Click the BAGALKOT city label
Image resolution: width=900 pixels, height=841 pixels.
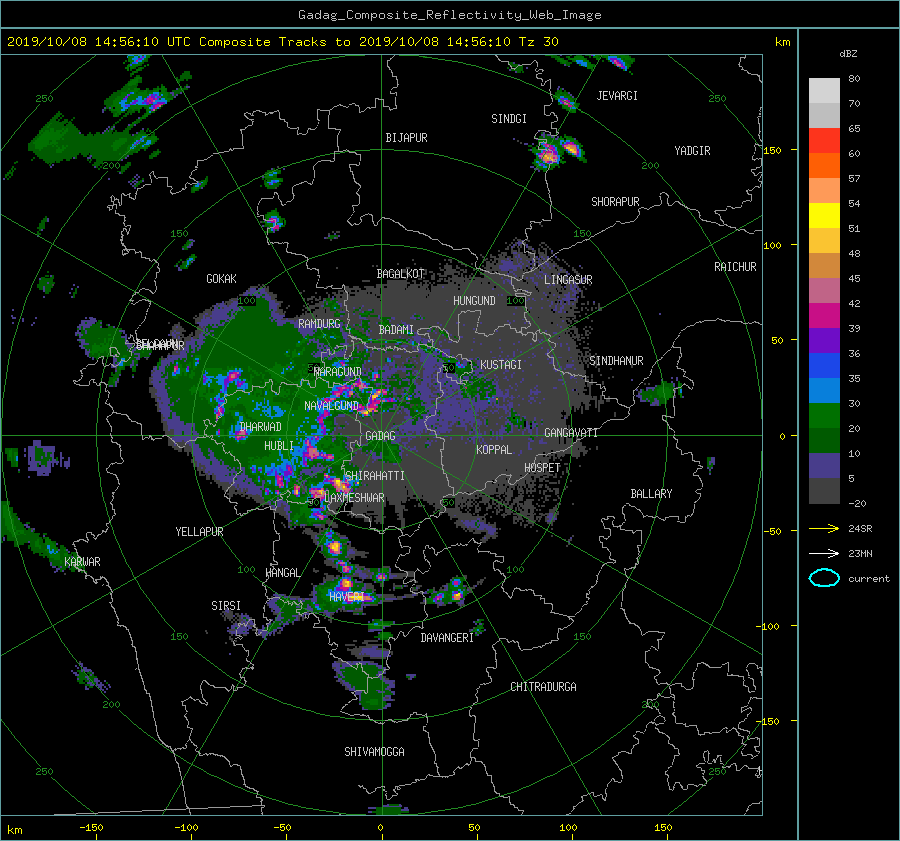pos(401,274)
